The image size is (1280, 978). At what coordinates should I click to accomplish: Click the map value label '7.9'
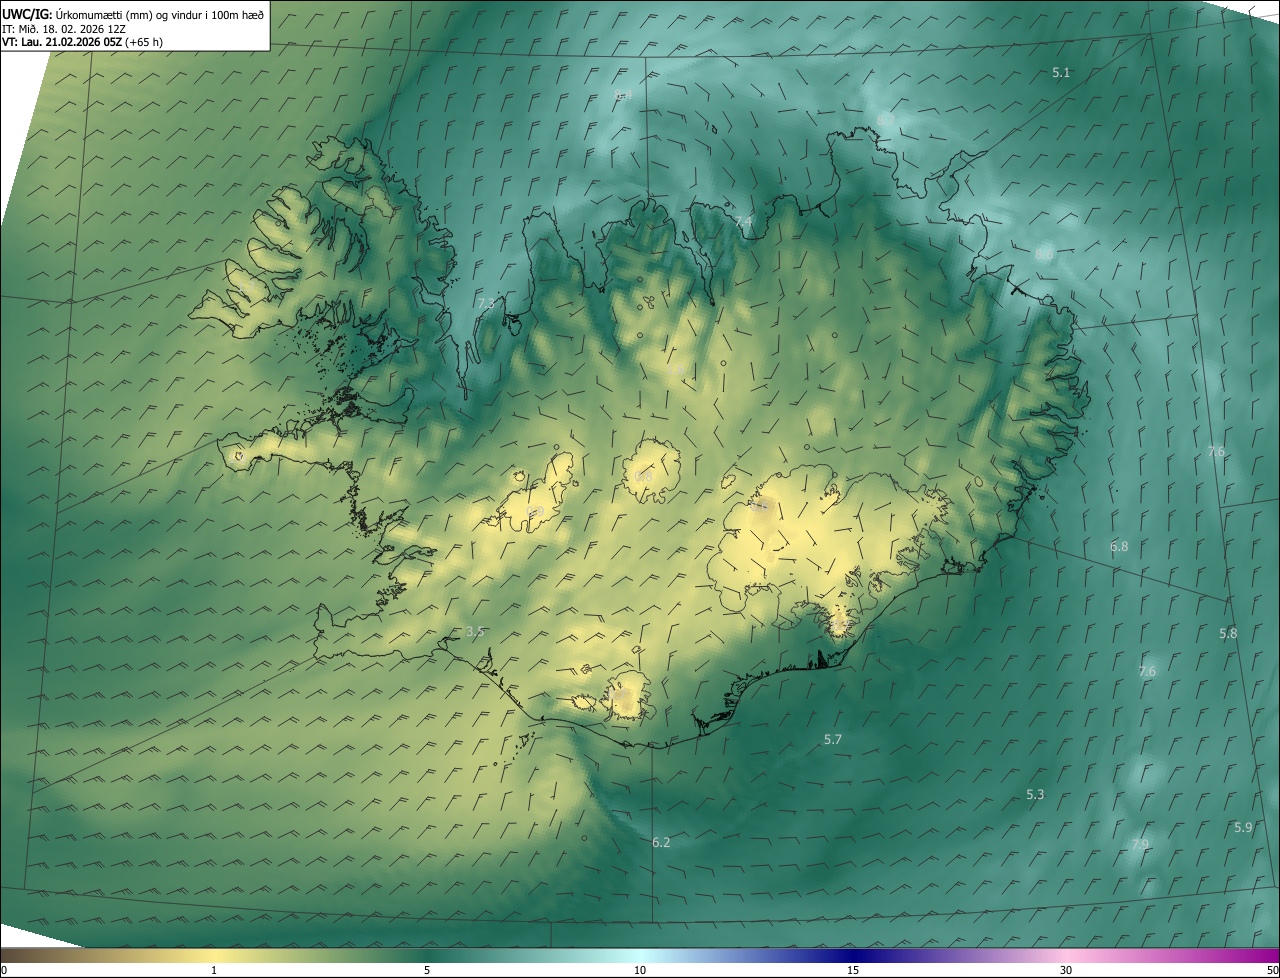[x=1140, y=845]
